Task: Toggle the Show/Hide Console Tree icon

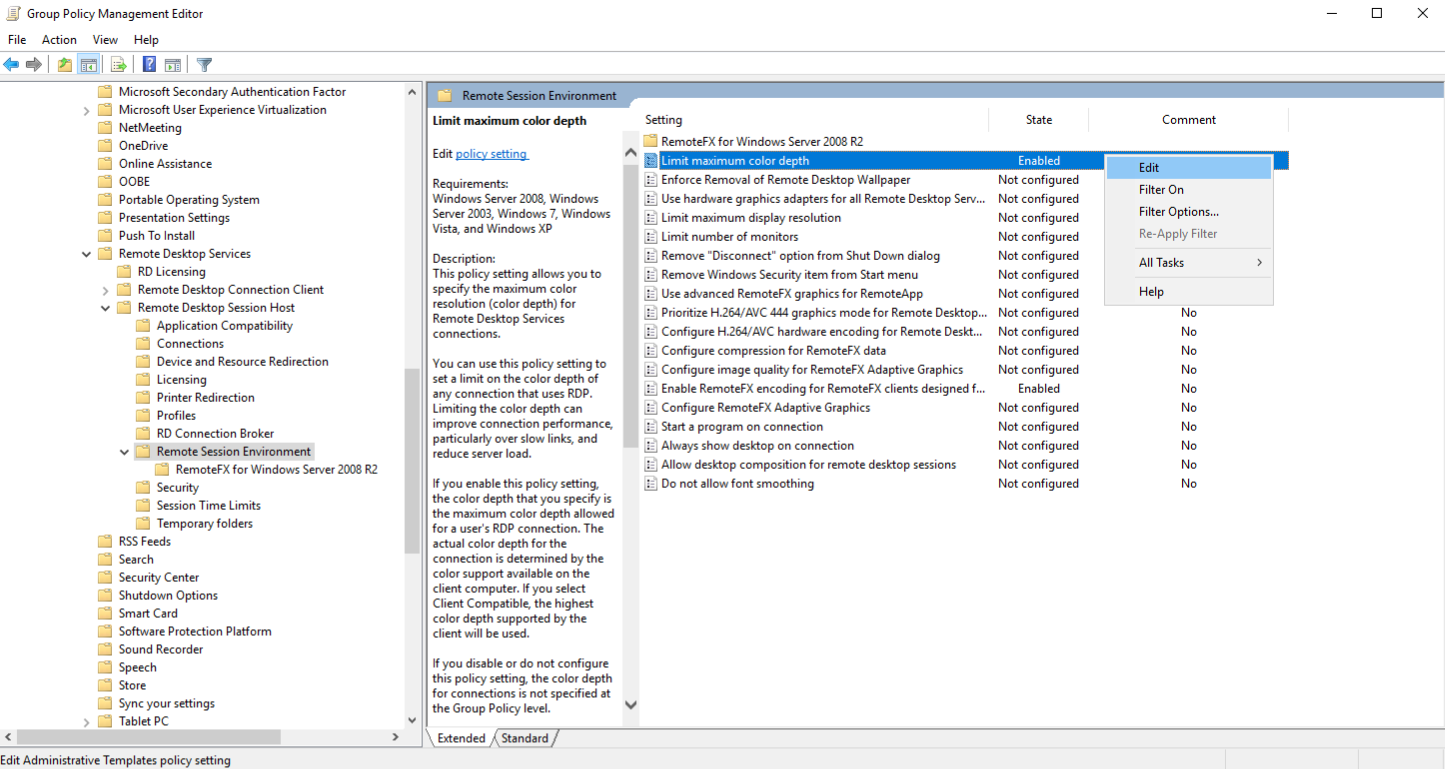Action: (x=88, y=64)
